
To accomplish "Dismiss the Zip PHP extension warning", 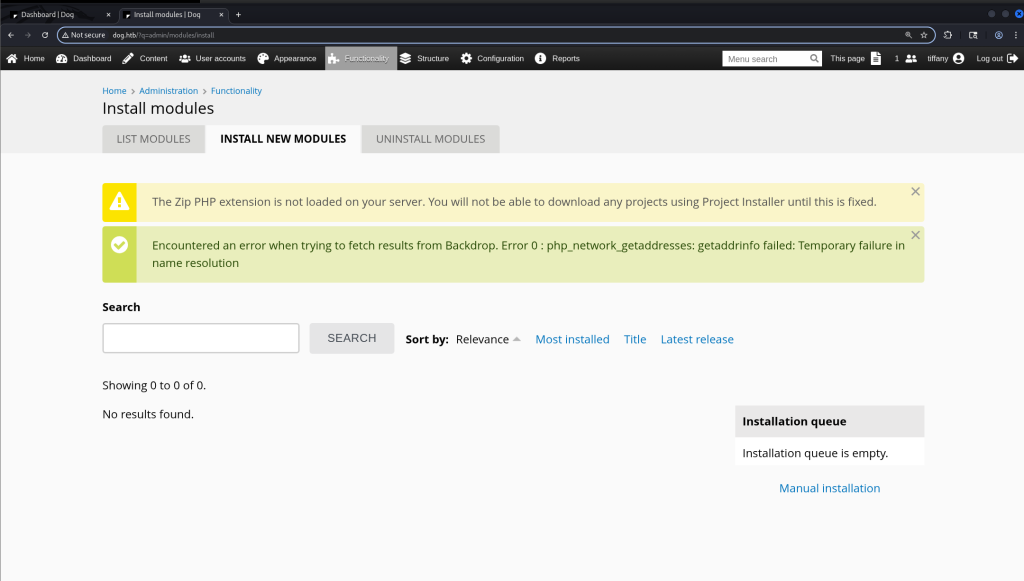I will [x=915, y=191].
